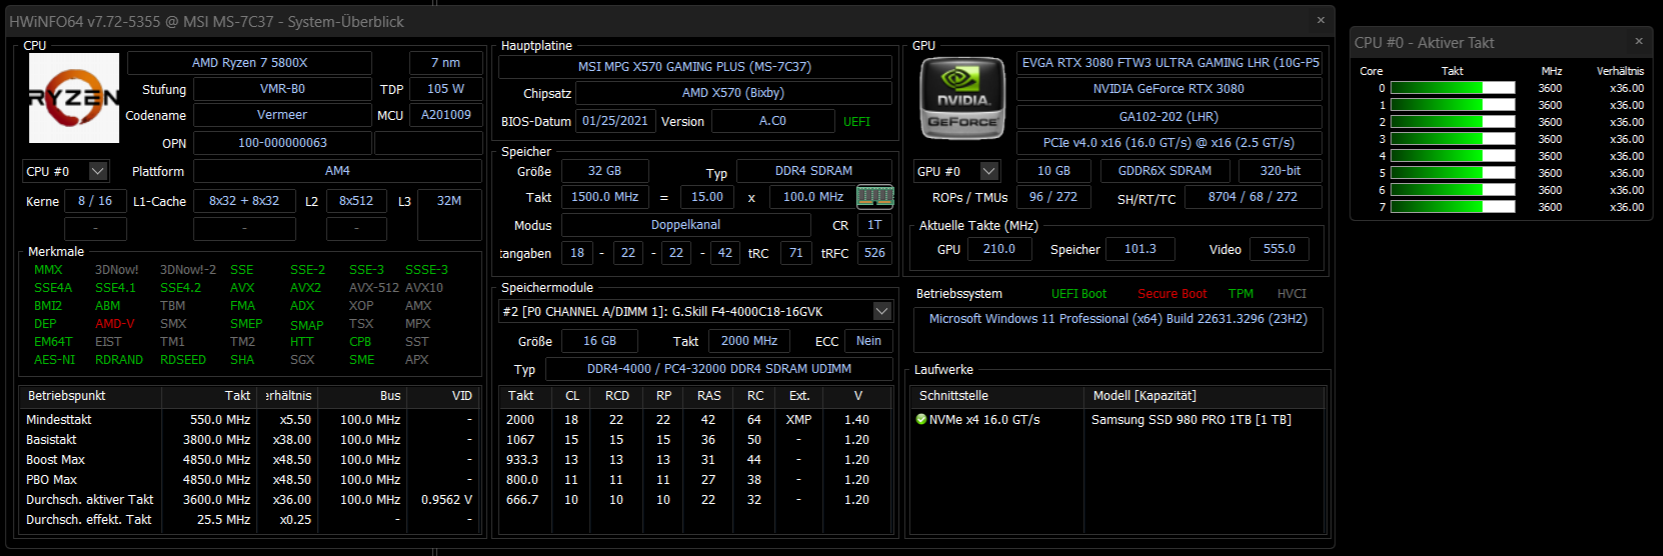Click the DDR4-4000 / PC4-32000 module type field
1663x556 pixels.
[x=719, y=369]
